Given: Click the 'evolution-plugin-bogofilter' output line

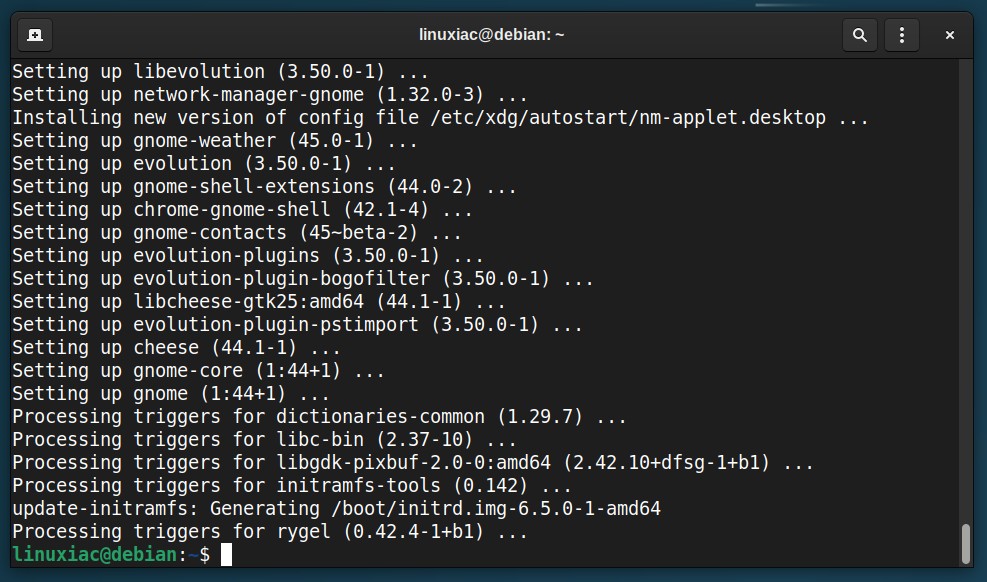Looking at the screenshot, I should [x=303, y=278].
